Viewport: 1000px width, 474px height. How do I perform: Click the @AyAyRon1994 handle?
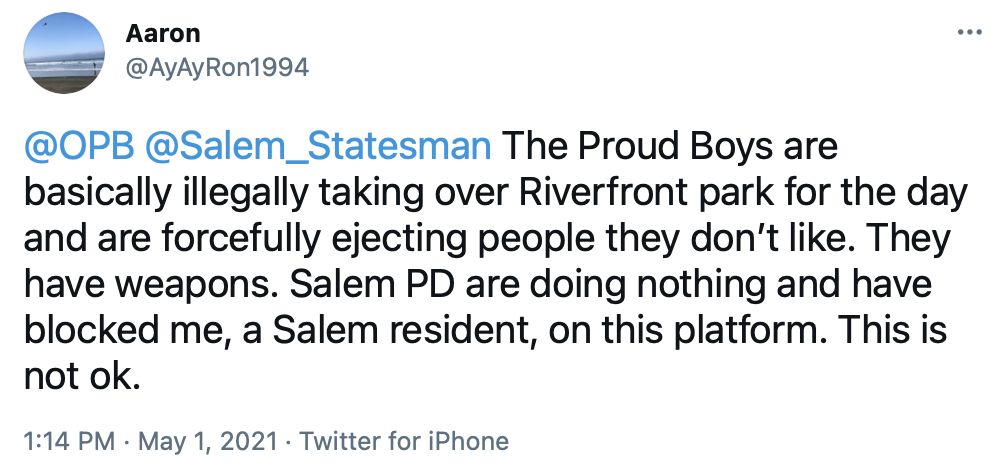pos(217,66)
